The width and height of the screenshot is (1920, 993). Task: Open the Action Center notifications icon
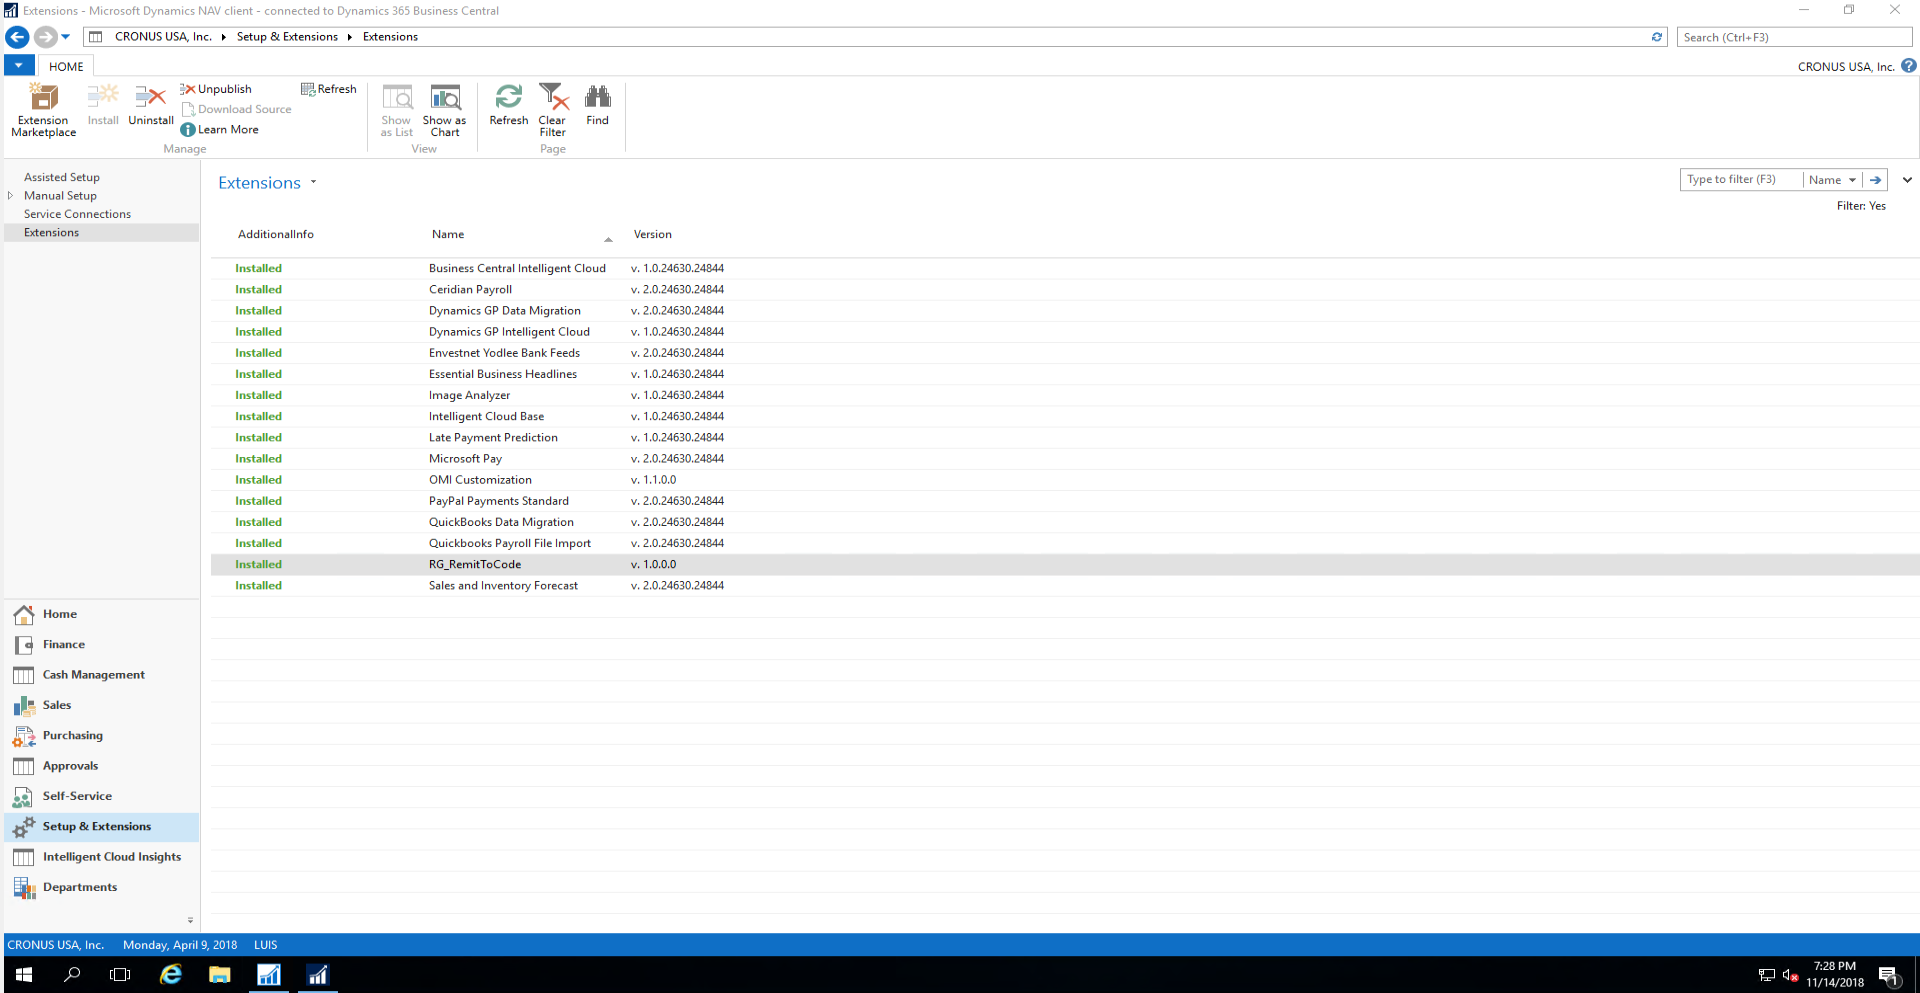[1889, 975]
